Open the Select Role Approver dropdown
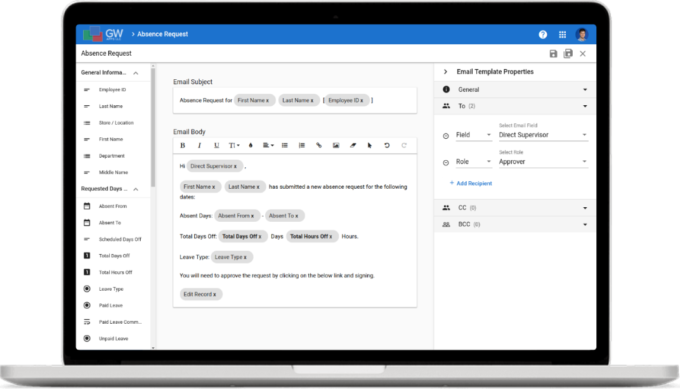Viewport: 680px width, 389px height. (543, 162)
